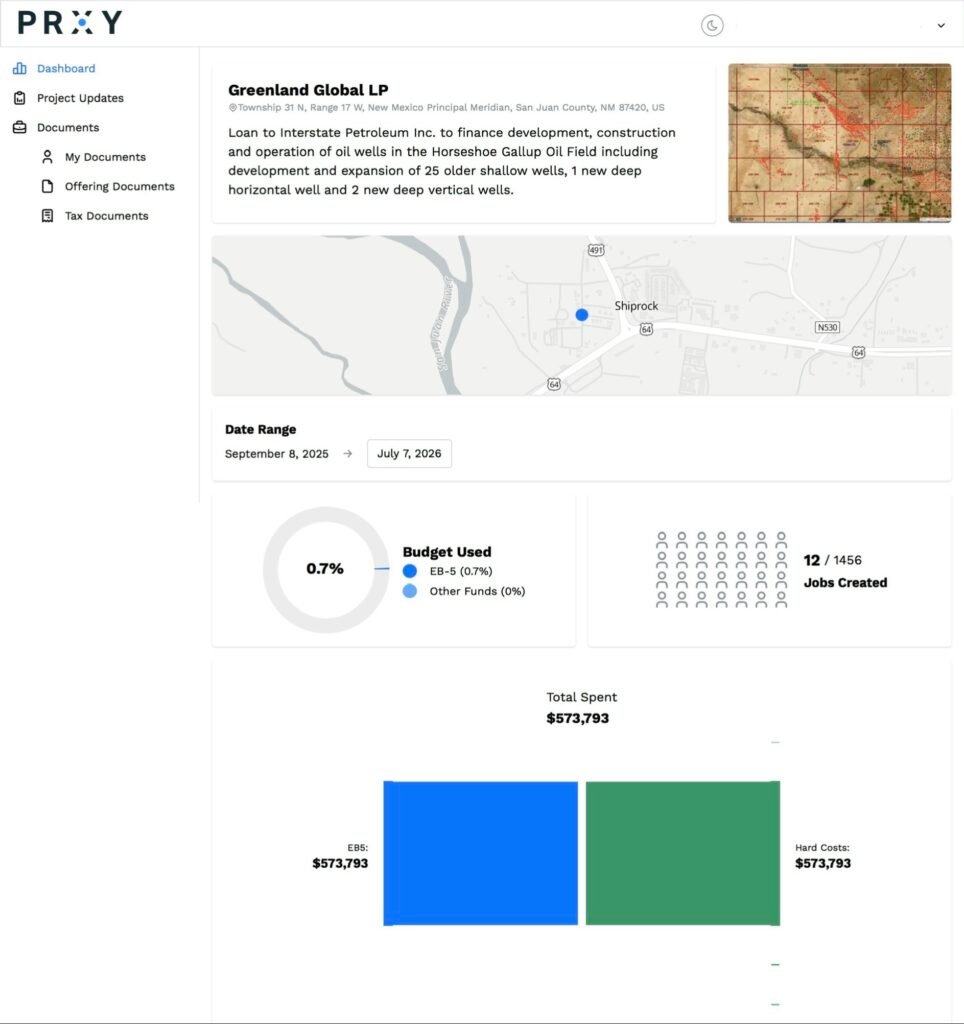The height and width of the screenshot is (1024, 964).
Task: Open the July 7, 2026 end date picker
Action: coord(410,454)
